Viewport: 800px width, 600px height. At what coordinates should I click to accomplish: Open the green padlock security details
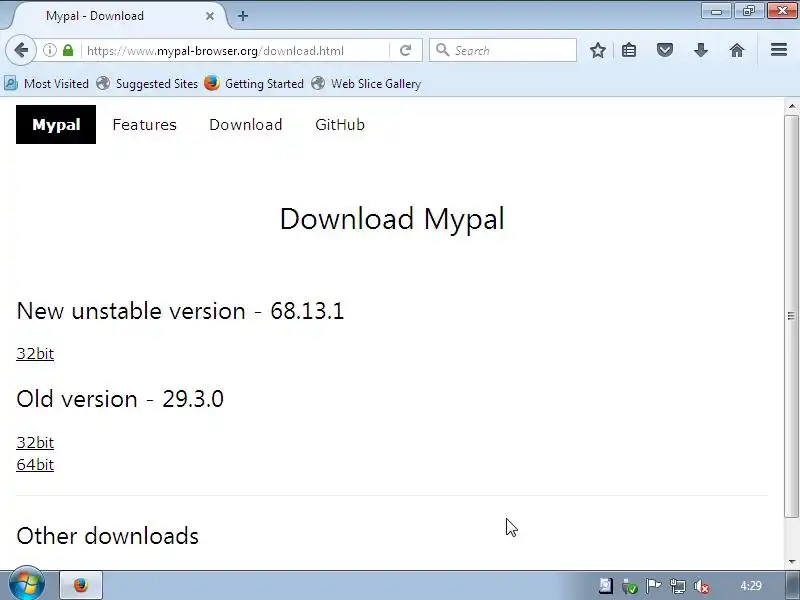click(68, 51)
